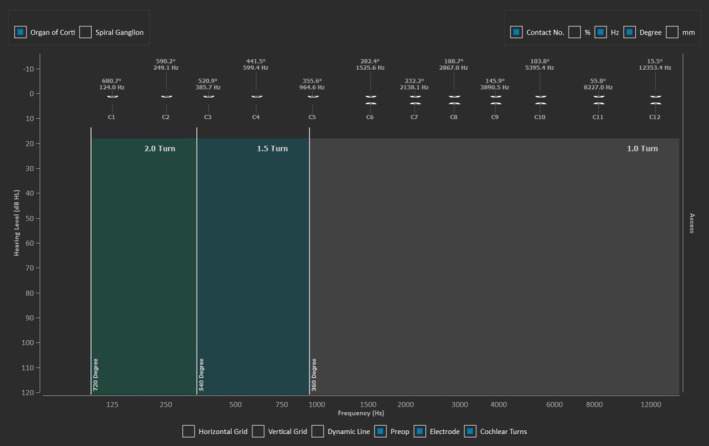Select the C12 electrode contact marker

tap(656, 100)
